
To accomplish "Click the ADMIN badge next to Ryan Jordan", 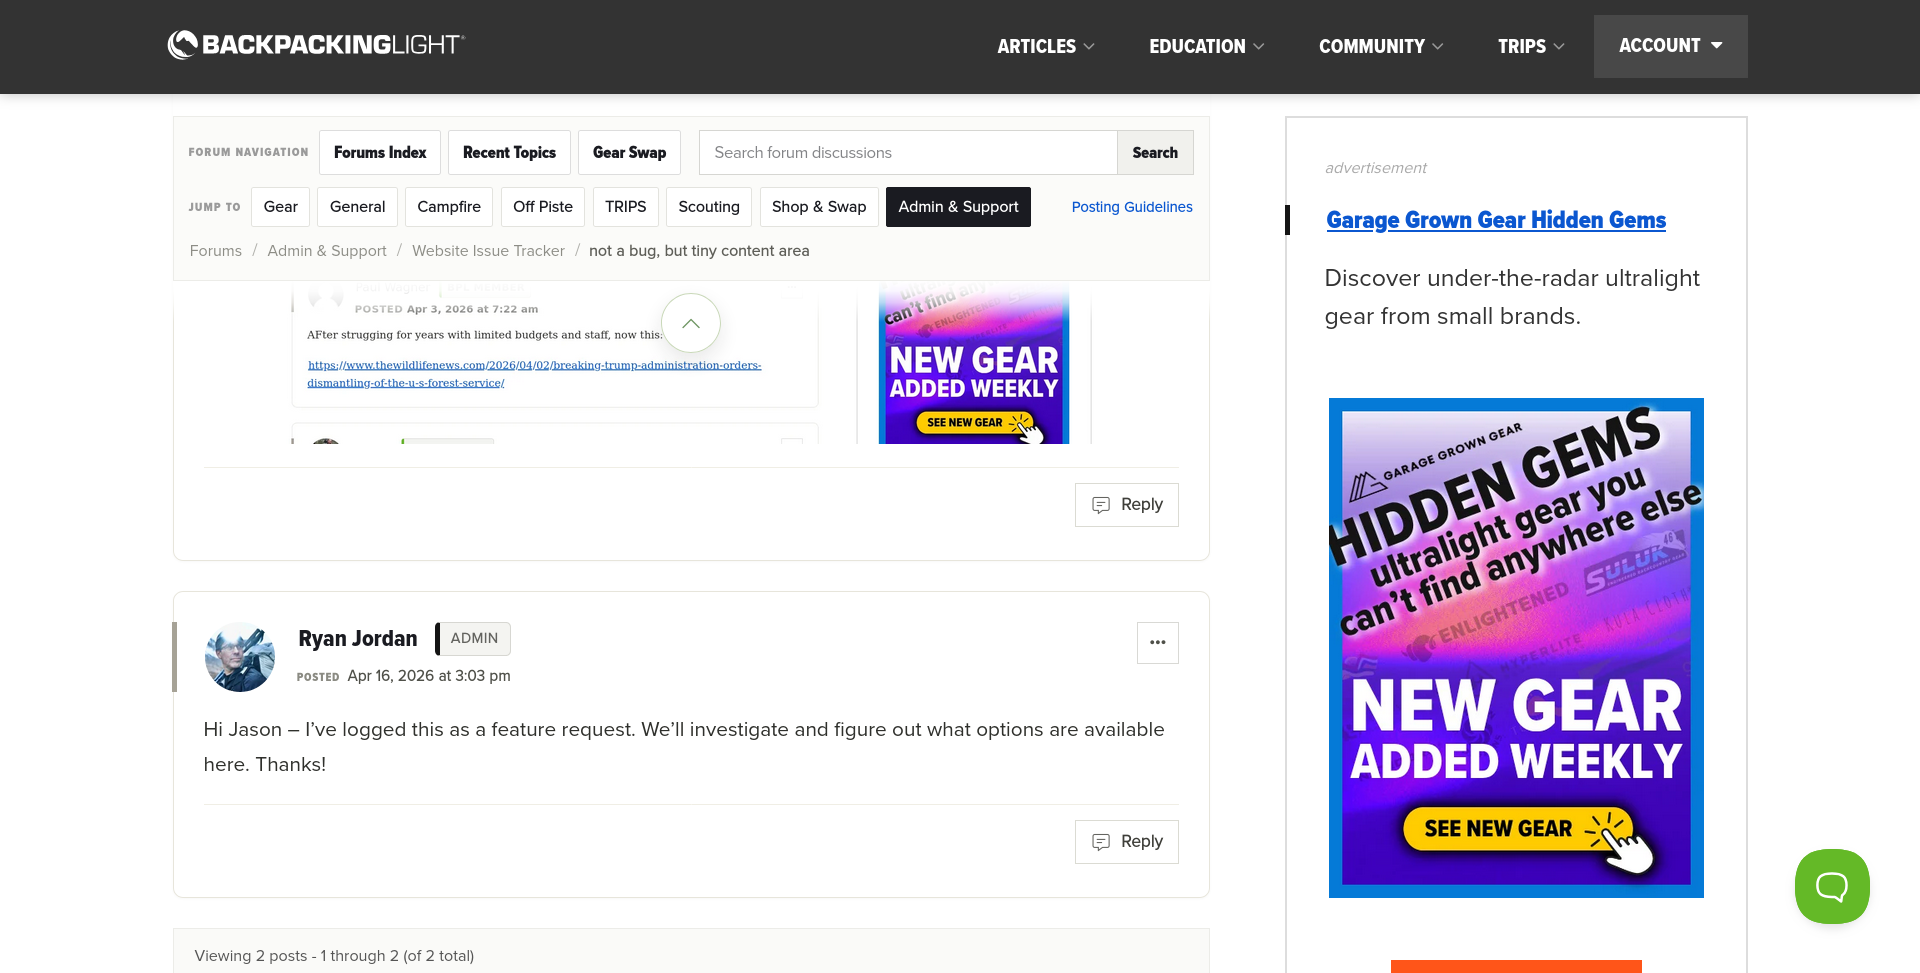I will [474, 639].
